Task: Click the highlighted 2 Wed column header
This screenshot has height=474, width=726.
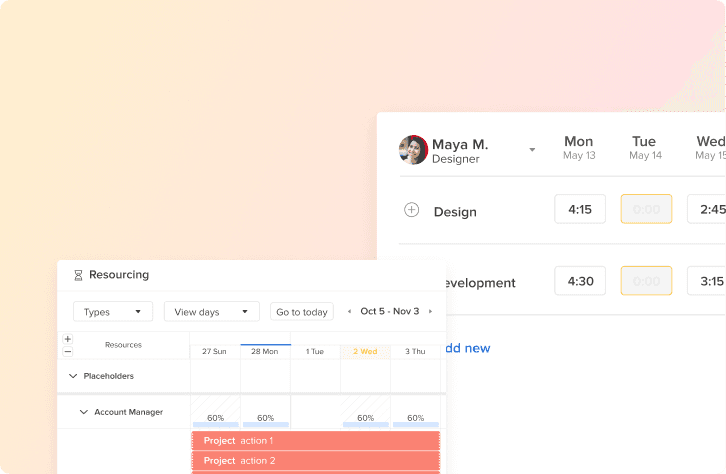Action: 365,351
